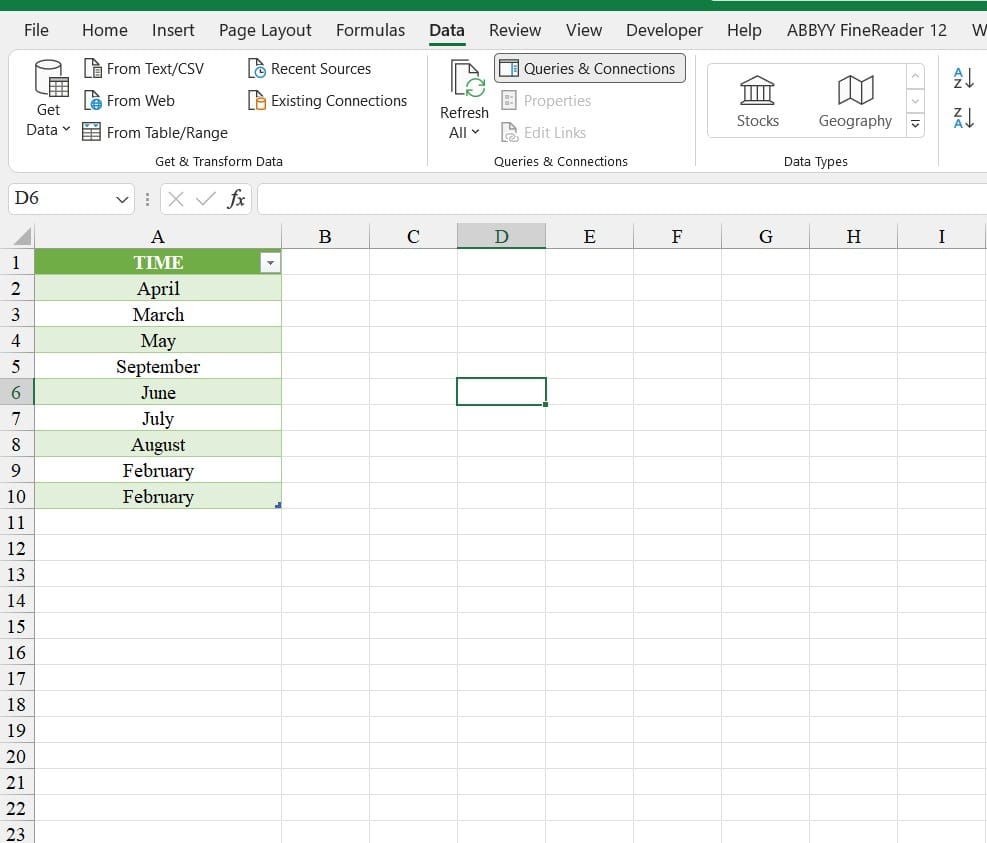Open the TIME column filter dropdown
The image size is (987, 843).
pos(270,262)
